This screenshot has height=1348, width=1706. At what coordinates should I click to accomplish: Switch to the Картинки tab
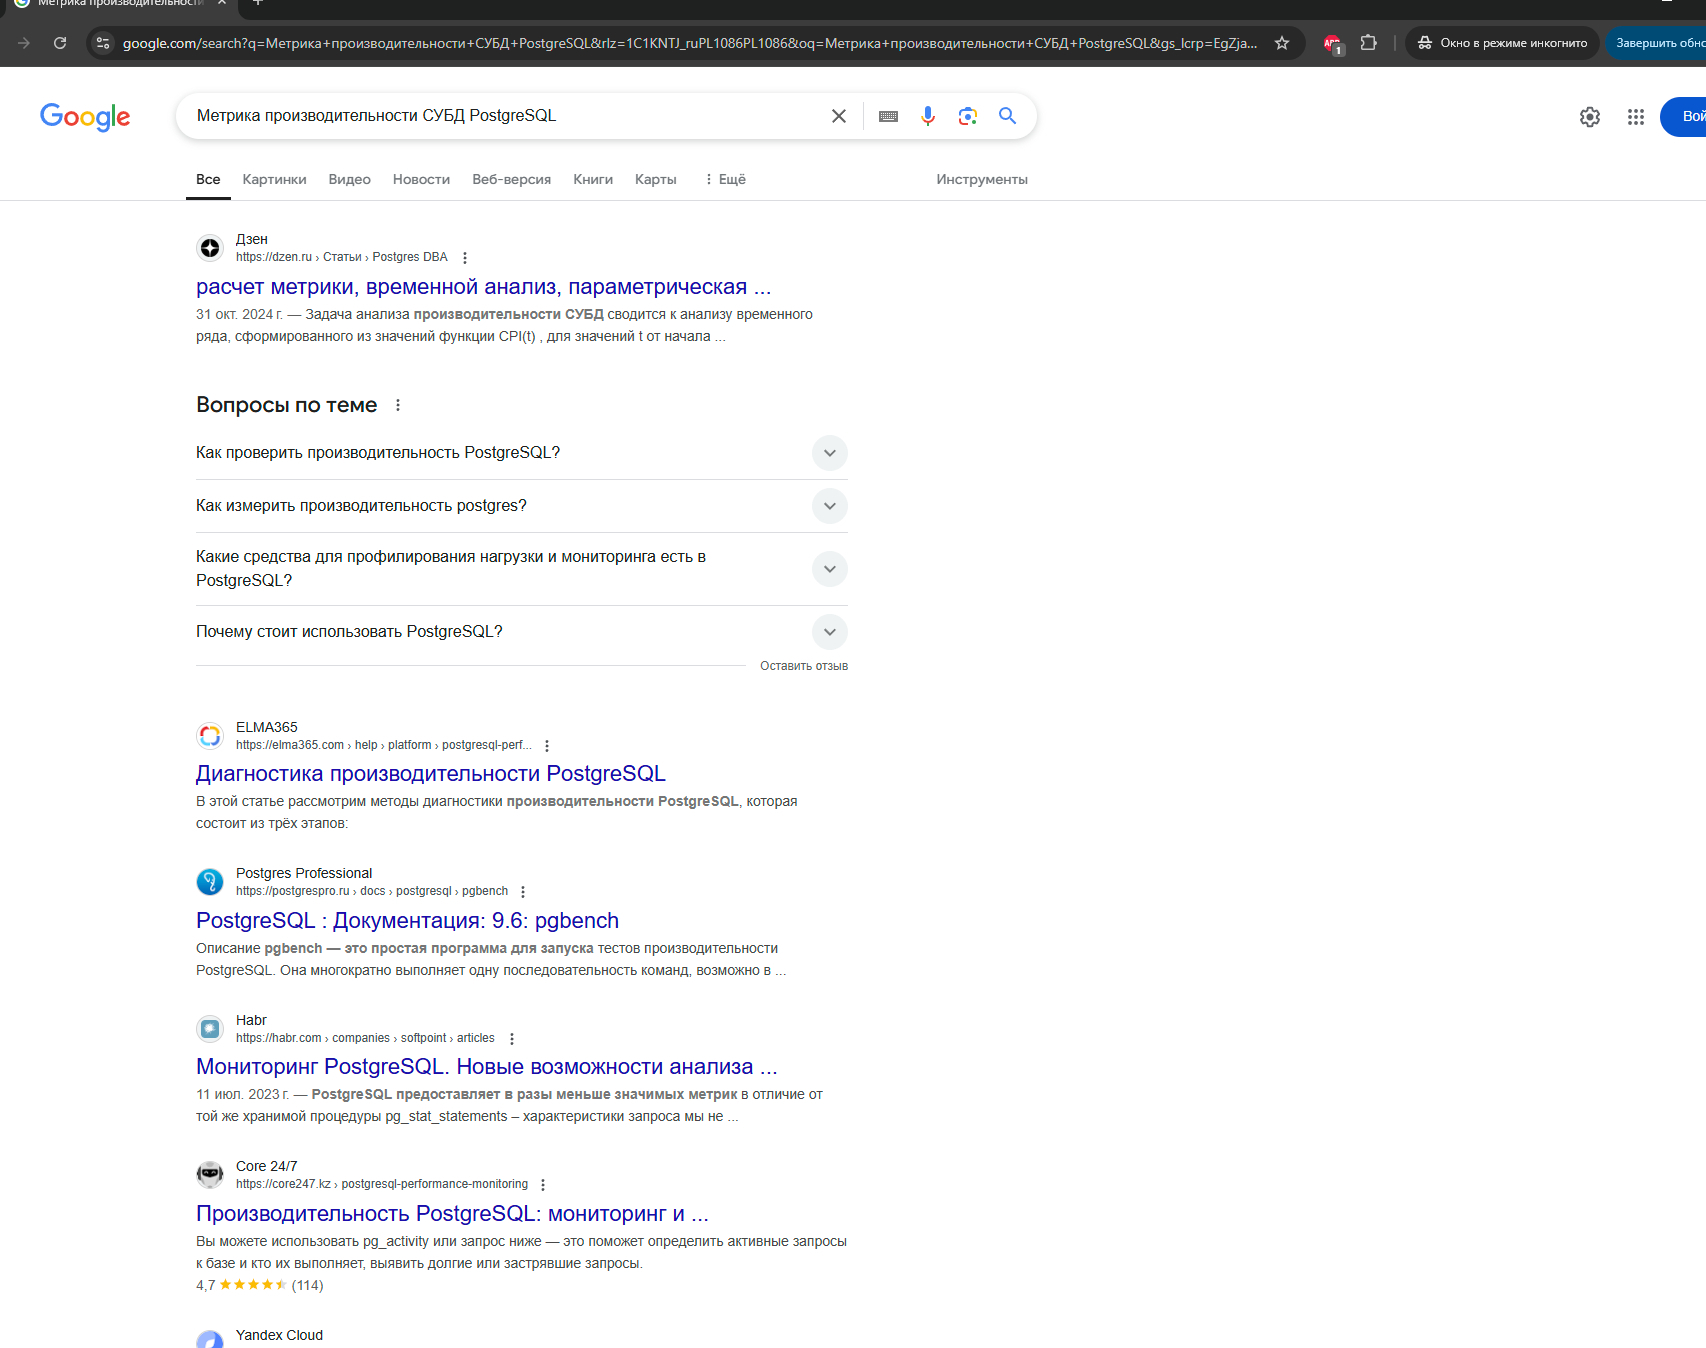(274, 179)
